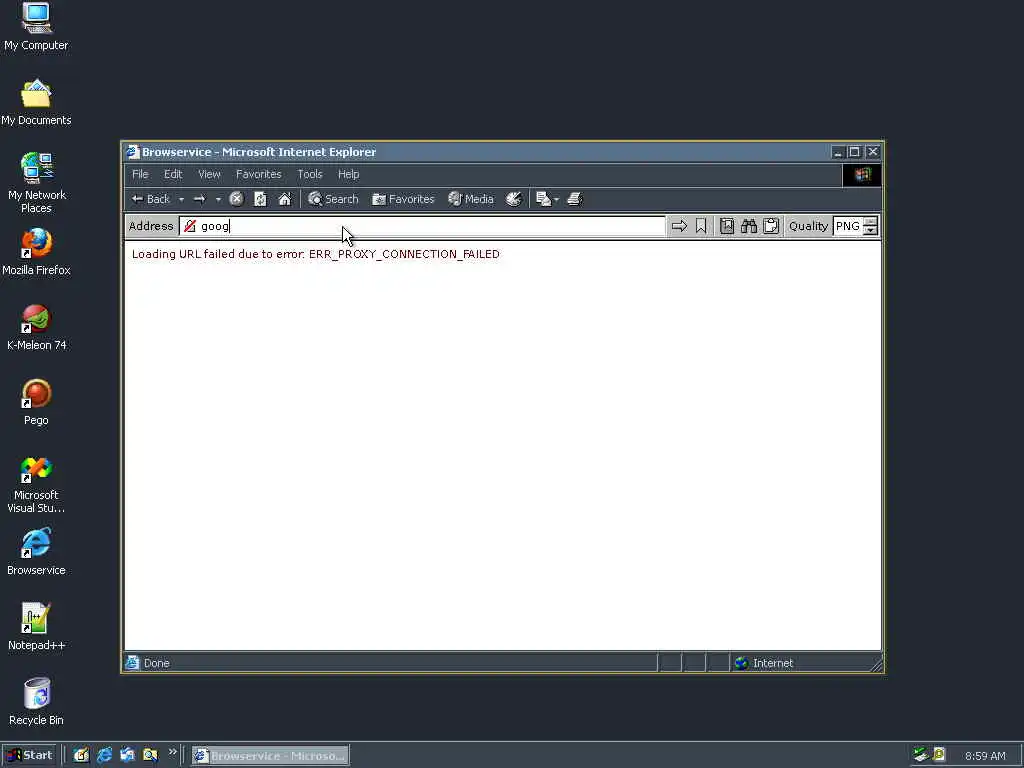Screen dimensions: 1024x768
Task: Select the My Documents desktop icon
Action: pyautogui.click(x=36, y=102)
